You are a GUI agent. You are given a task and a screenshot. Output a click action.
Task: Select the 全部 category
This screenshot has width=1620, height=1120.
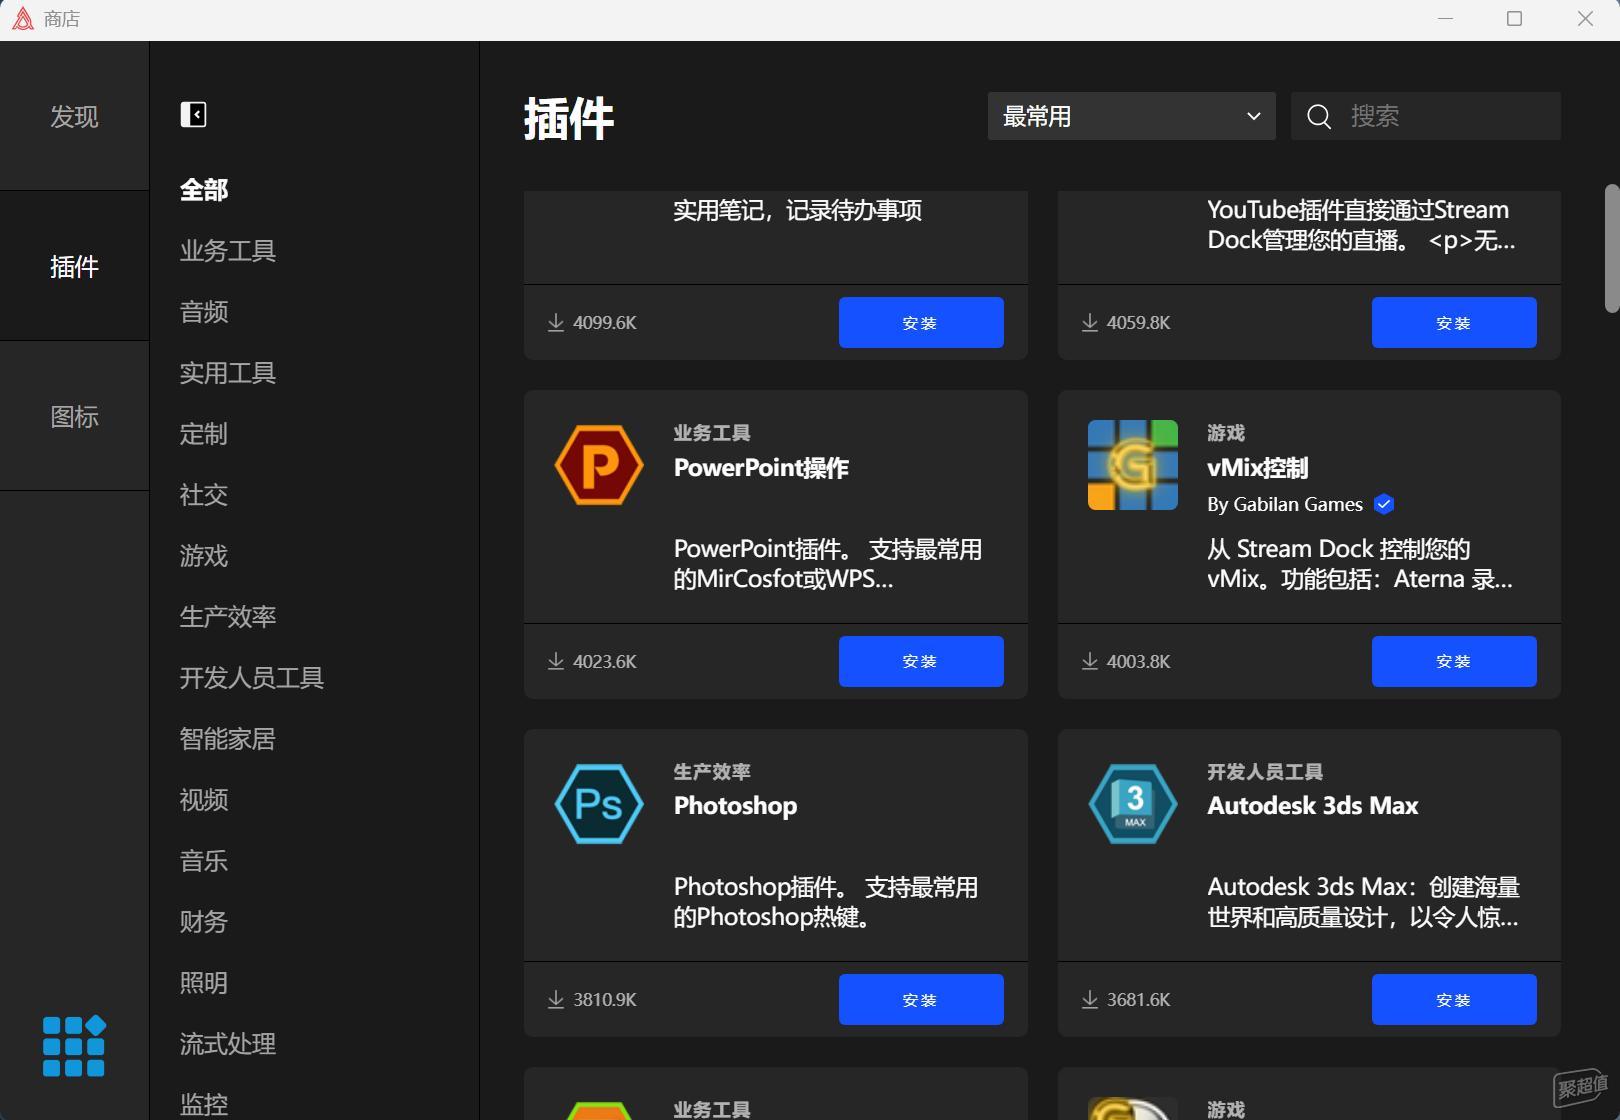point(204,190)
